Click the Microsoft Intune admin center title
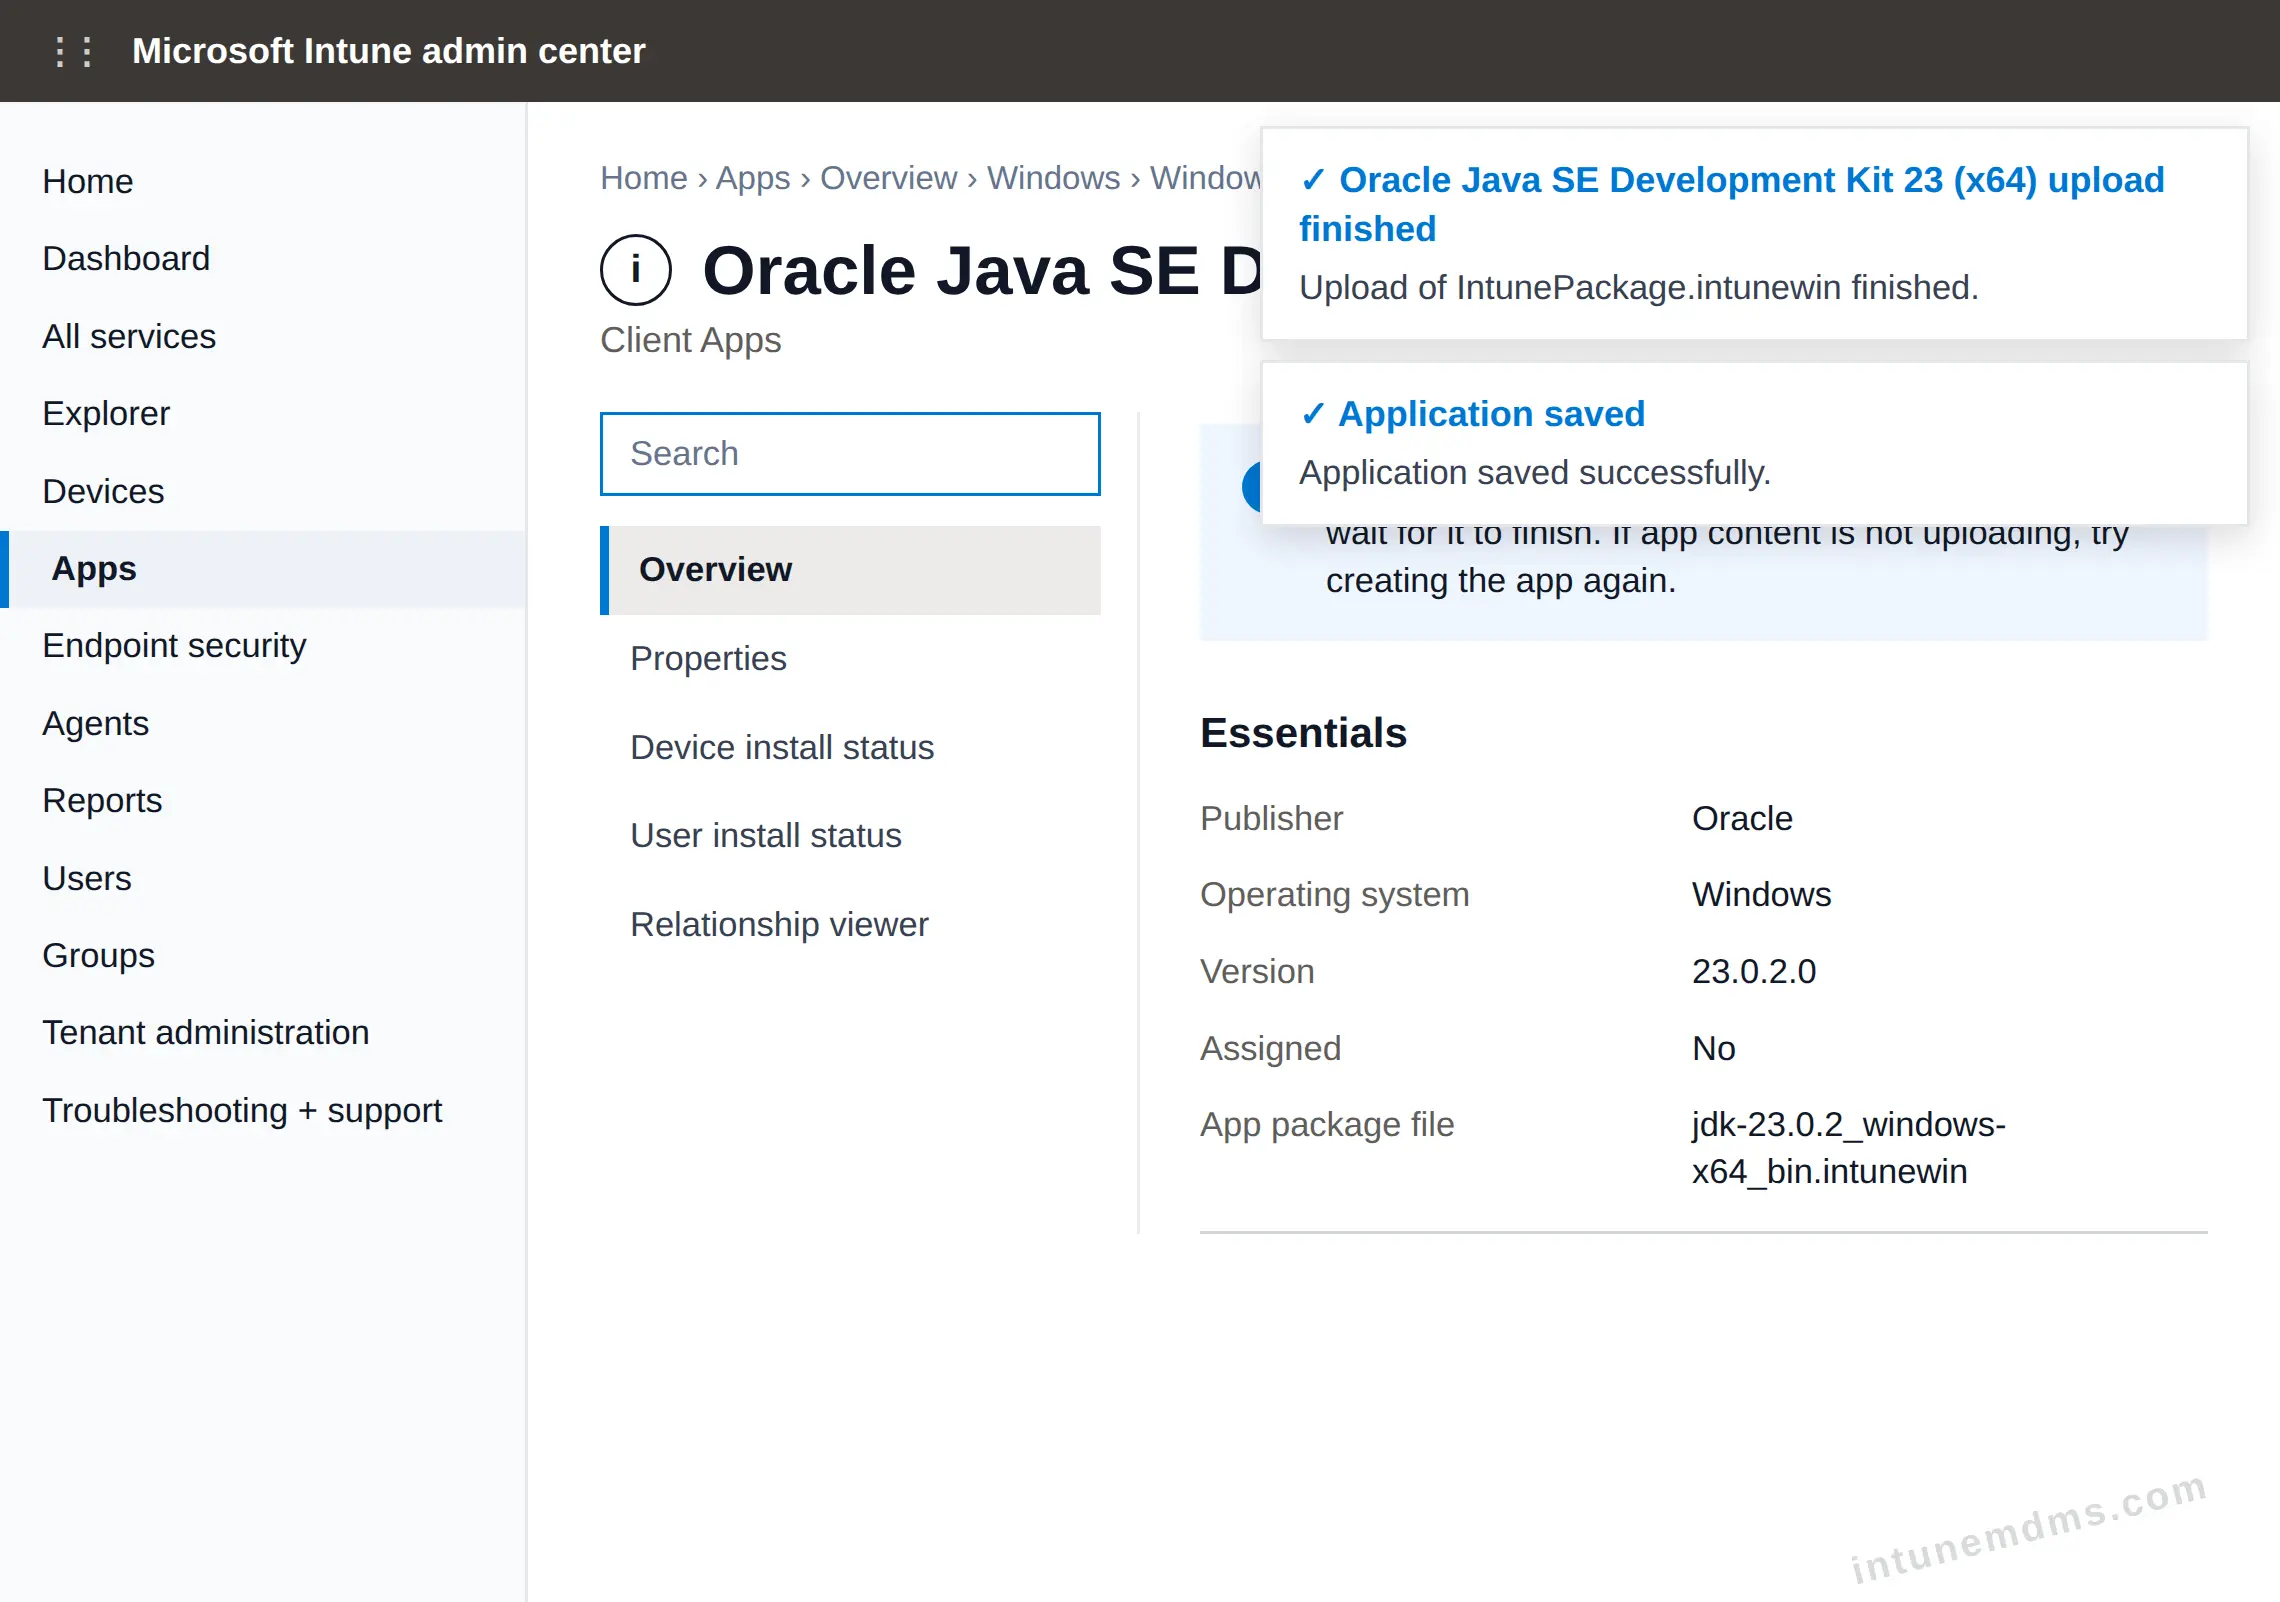This screenshot has height=1602, width=2280. pyautogui.click(x=388, y=51)
